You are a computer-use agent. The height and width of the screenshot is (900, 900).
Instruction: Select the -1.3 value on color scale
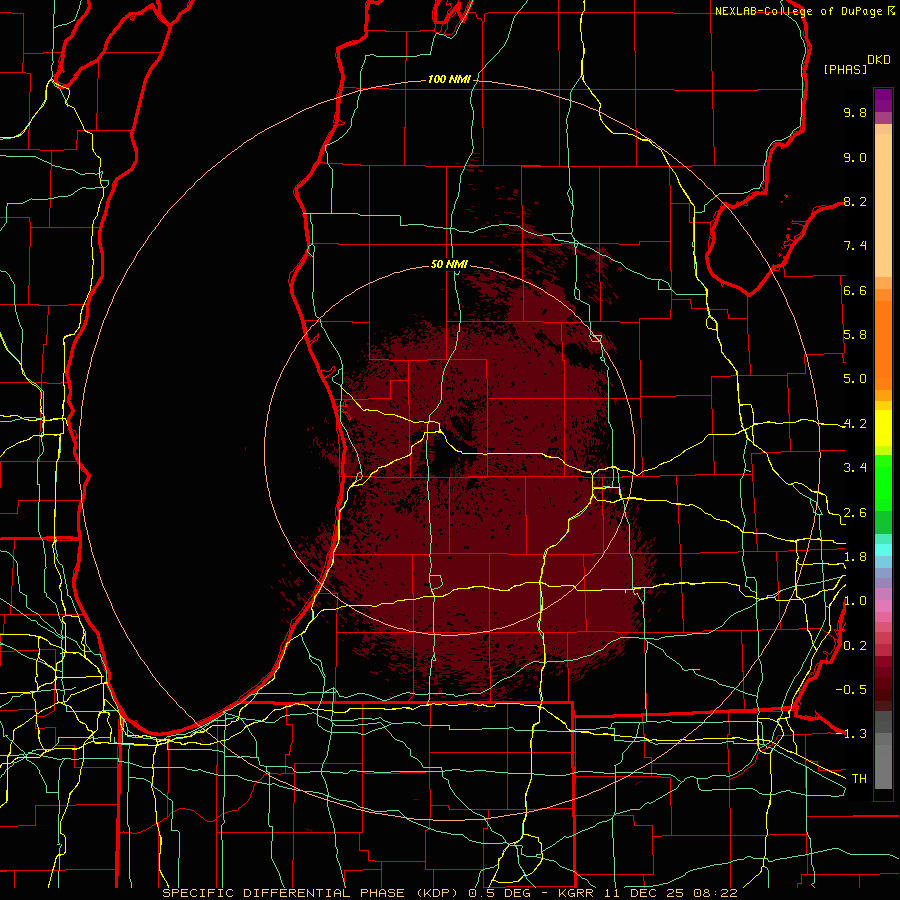tap(851, 734)
